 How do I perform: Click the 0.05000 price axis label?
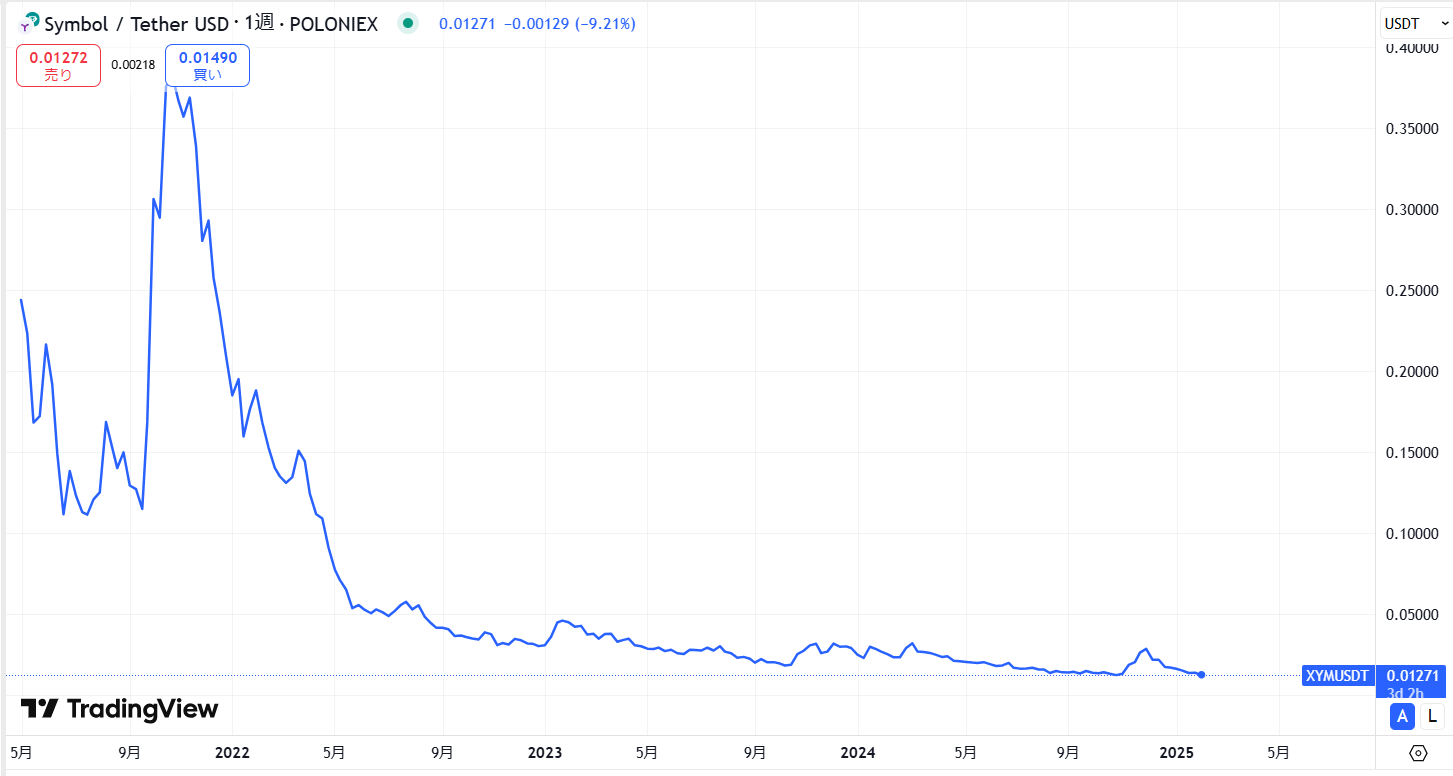pyautogui.click(x=1411, y=614)
